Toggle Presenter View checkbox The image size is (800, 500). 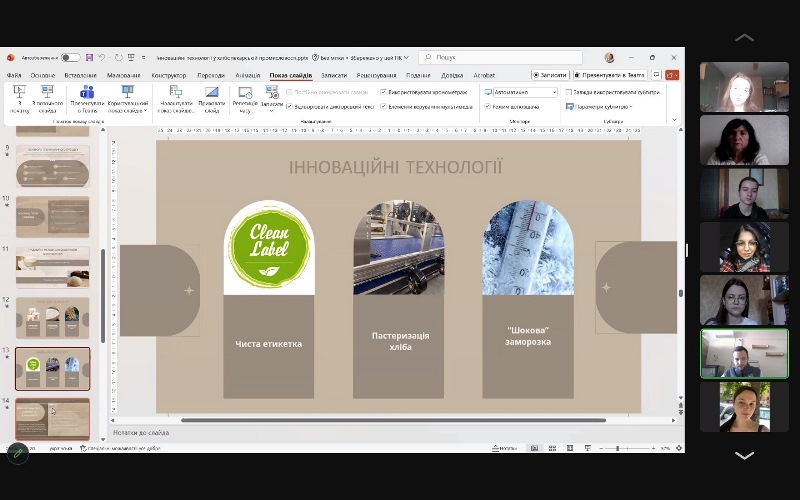coord(488,106)
